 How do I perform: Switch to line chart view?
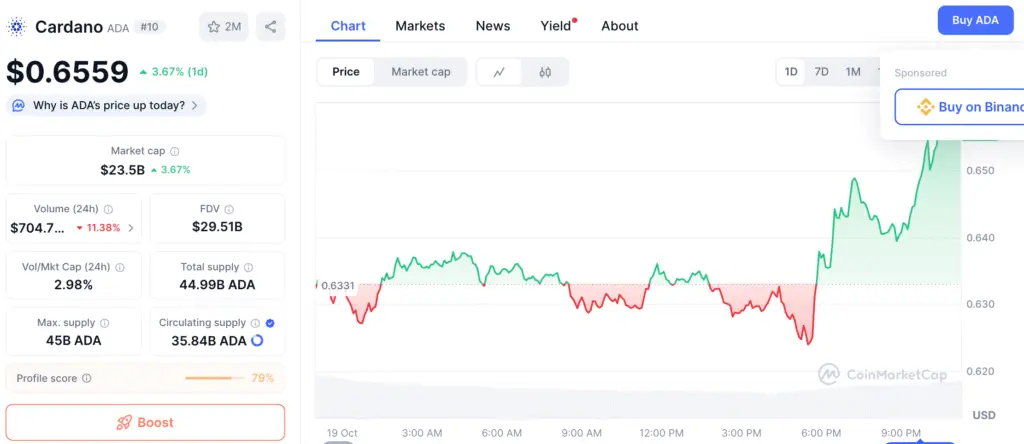499,72
